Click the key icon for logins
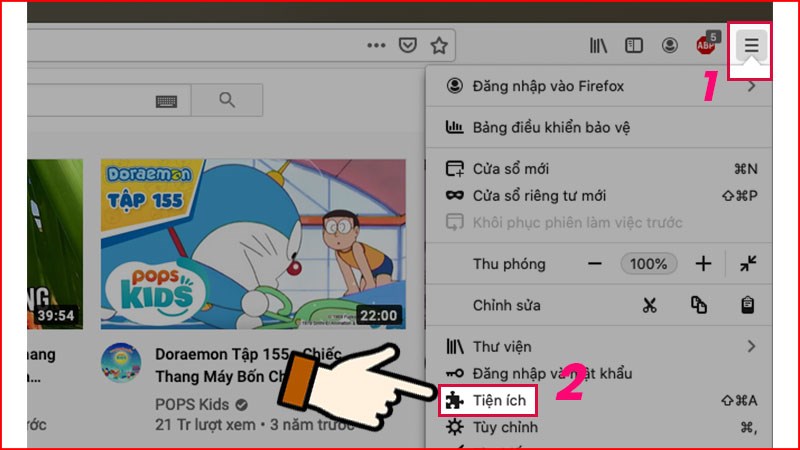 [455, 373]
